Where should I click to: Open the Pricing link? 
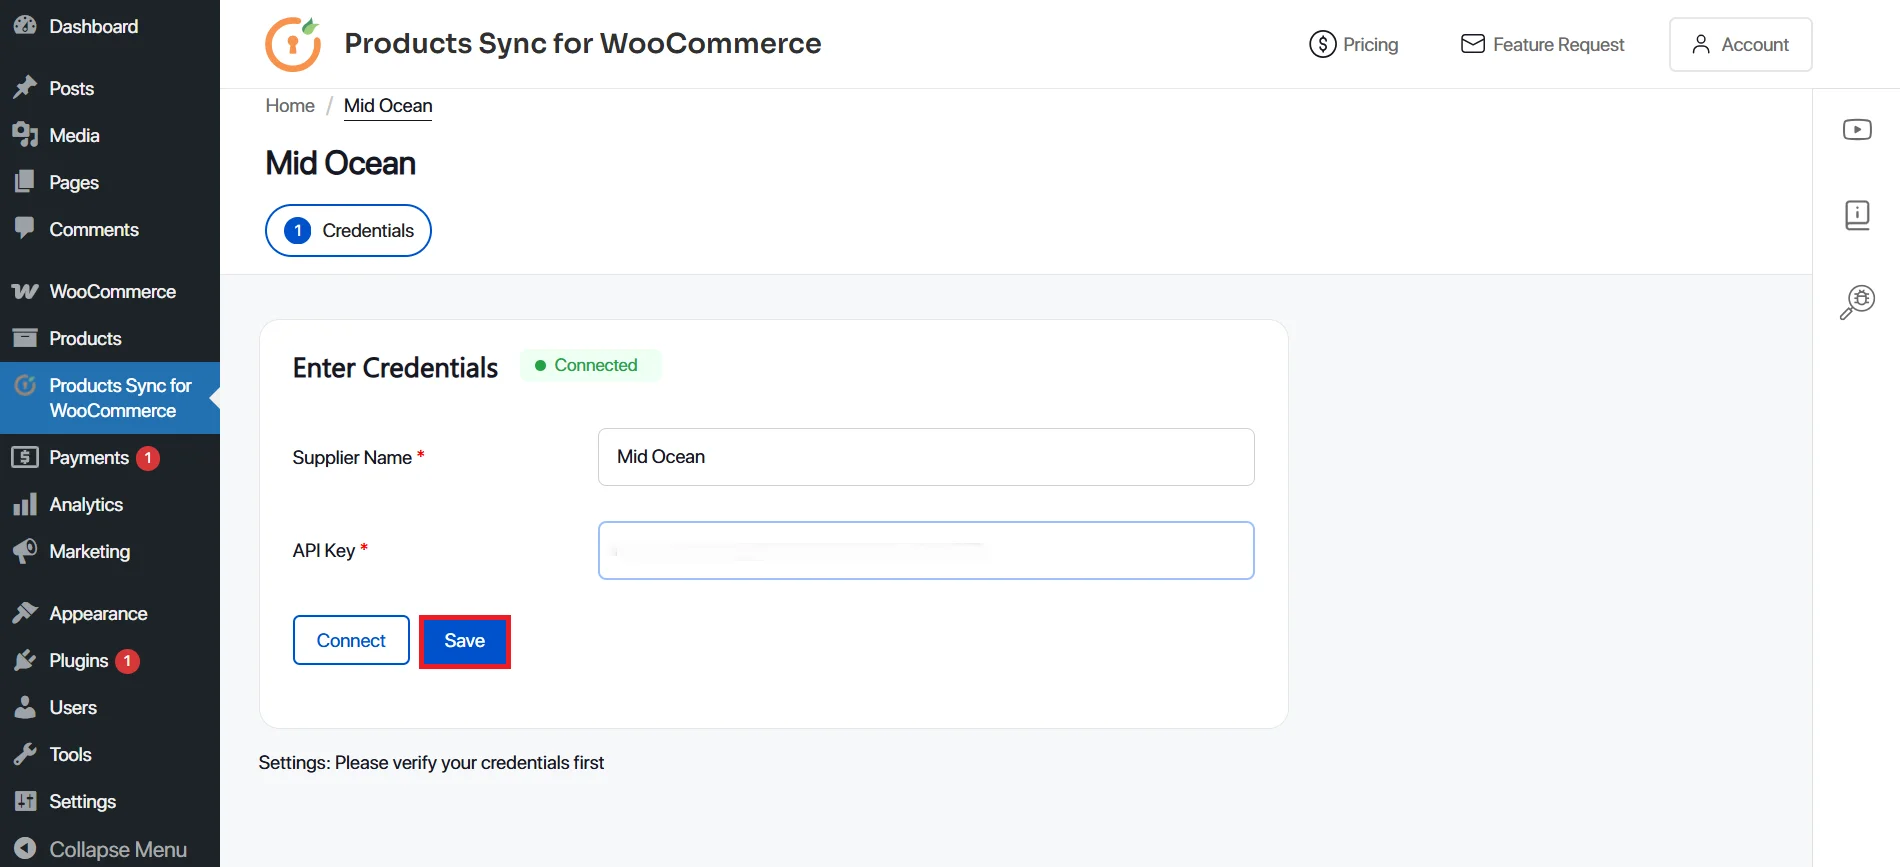point(1353,44)
